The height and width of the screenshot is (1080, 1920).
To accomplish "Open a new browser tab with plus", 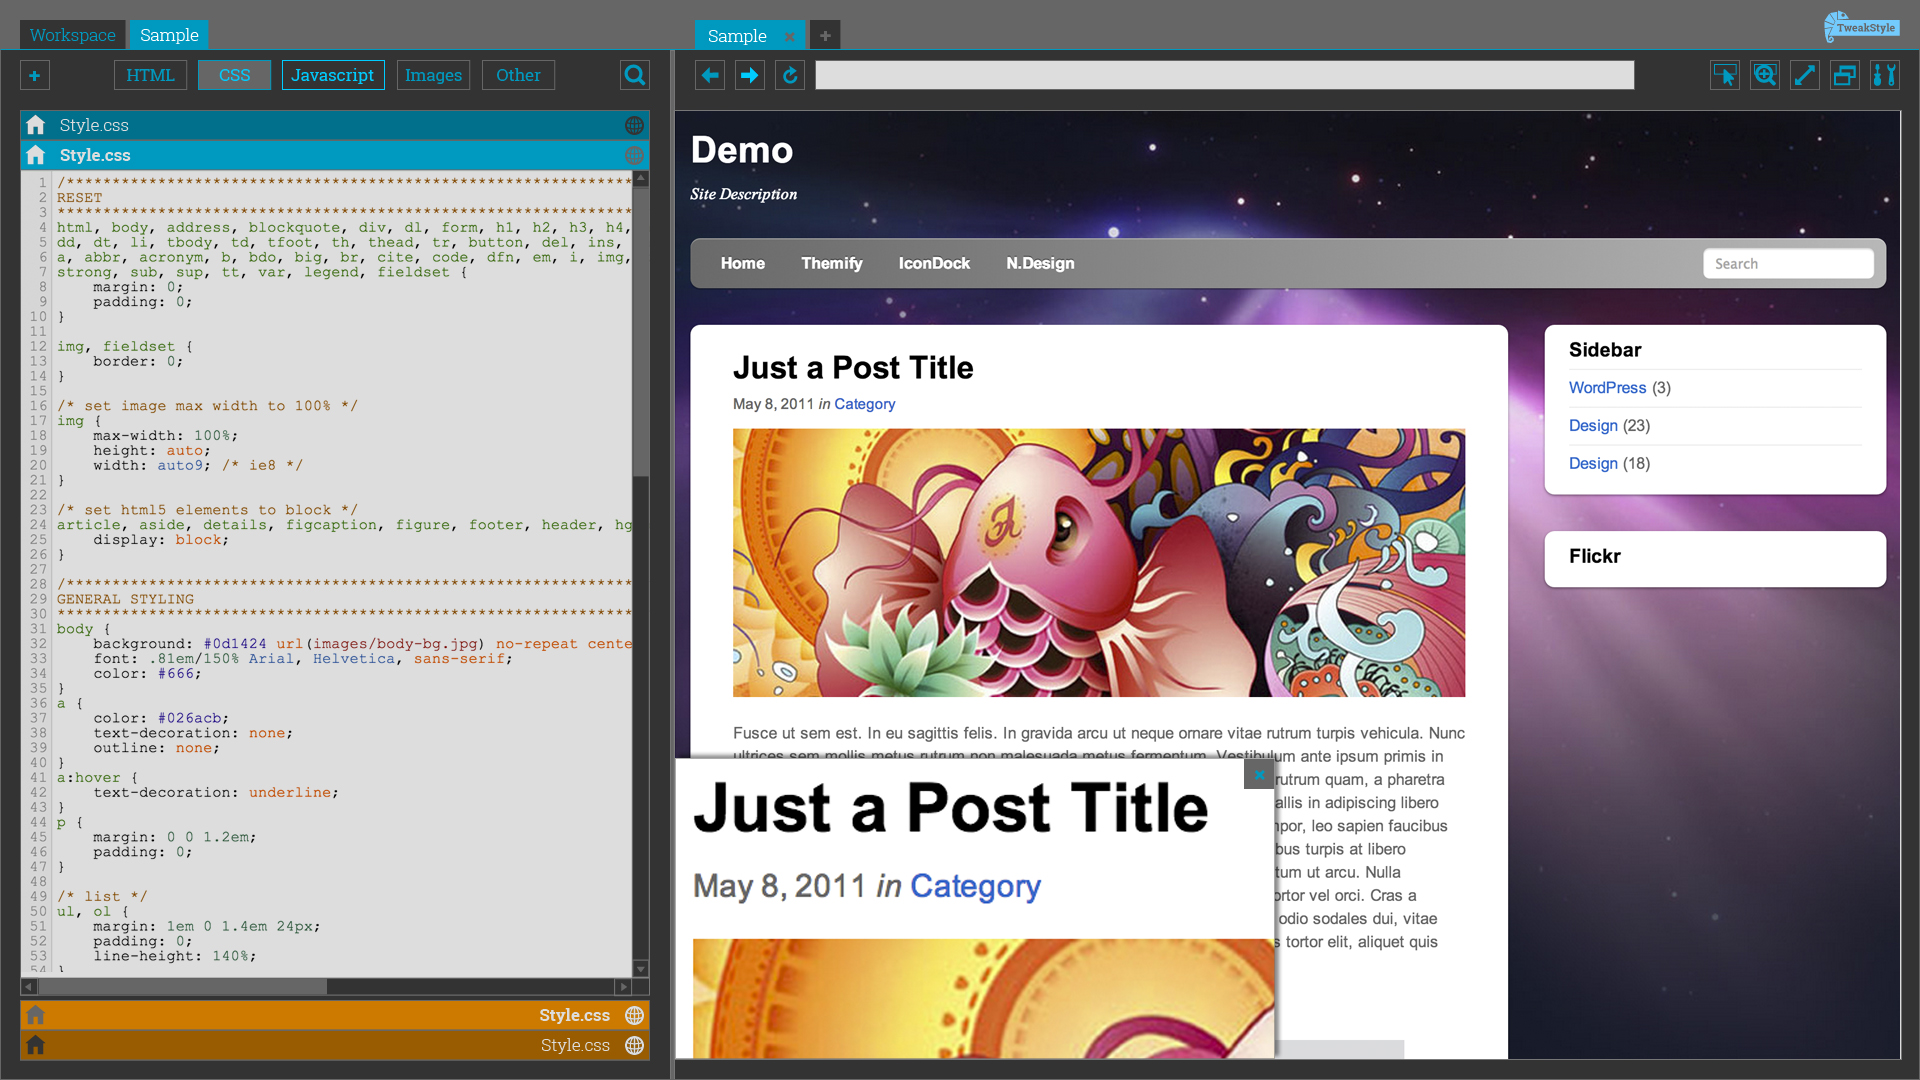I will coord(825,35).
